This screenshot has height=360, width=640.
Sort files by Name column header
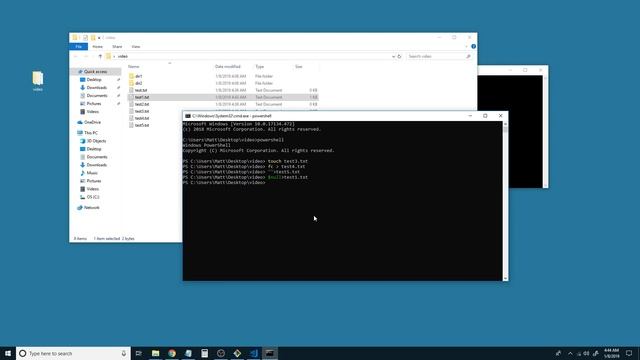click(133, 67)
